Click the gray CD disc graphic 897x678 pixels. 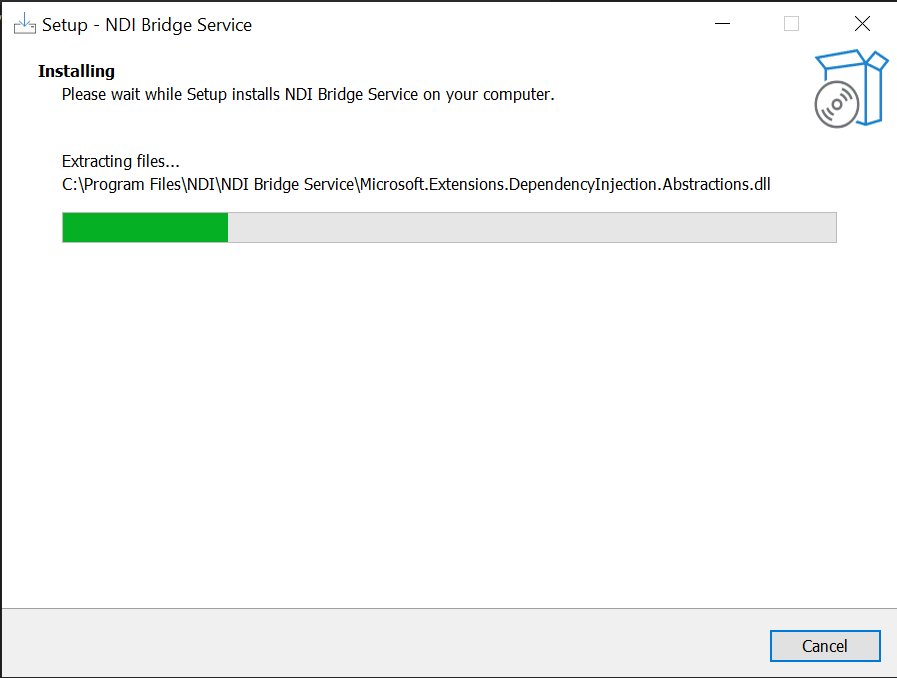click(836, 105)
